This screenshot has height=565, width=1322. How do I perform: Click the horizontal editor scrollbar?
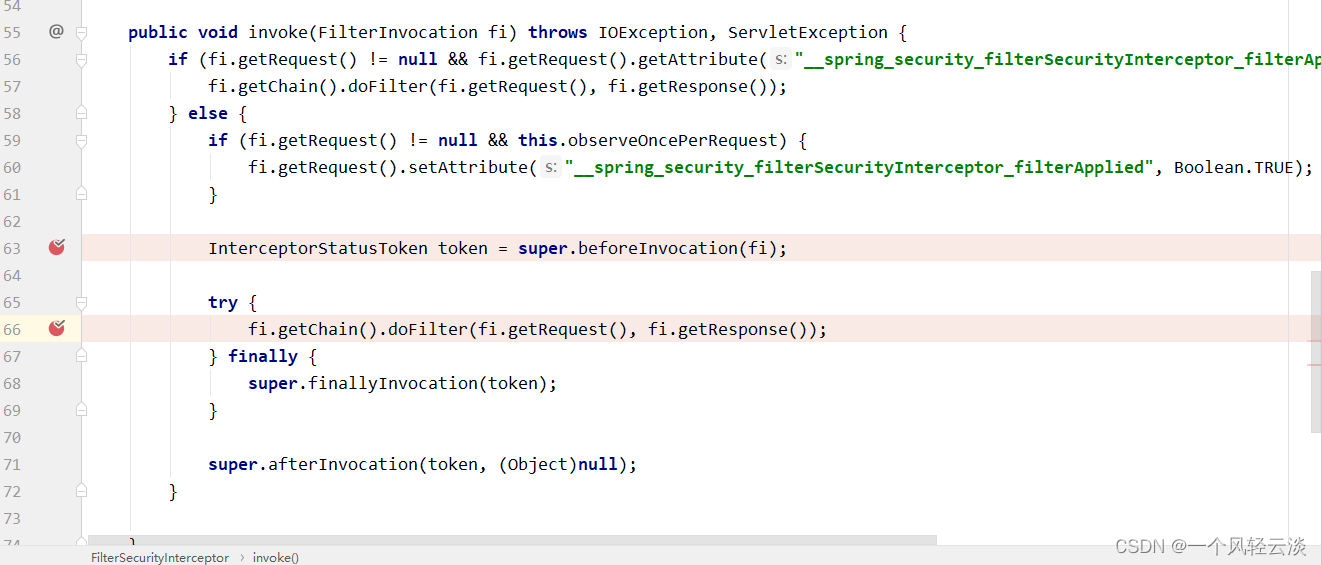tap(512, 540)
